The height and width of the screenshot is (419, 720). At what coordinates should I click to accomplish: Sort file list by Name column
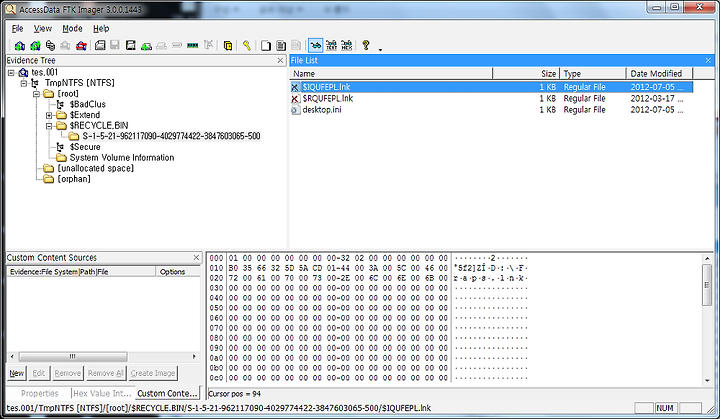(391, 74)
